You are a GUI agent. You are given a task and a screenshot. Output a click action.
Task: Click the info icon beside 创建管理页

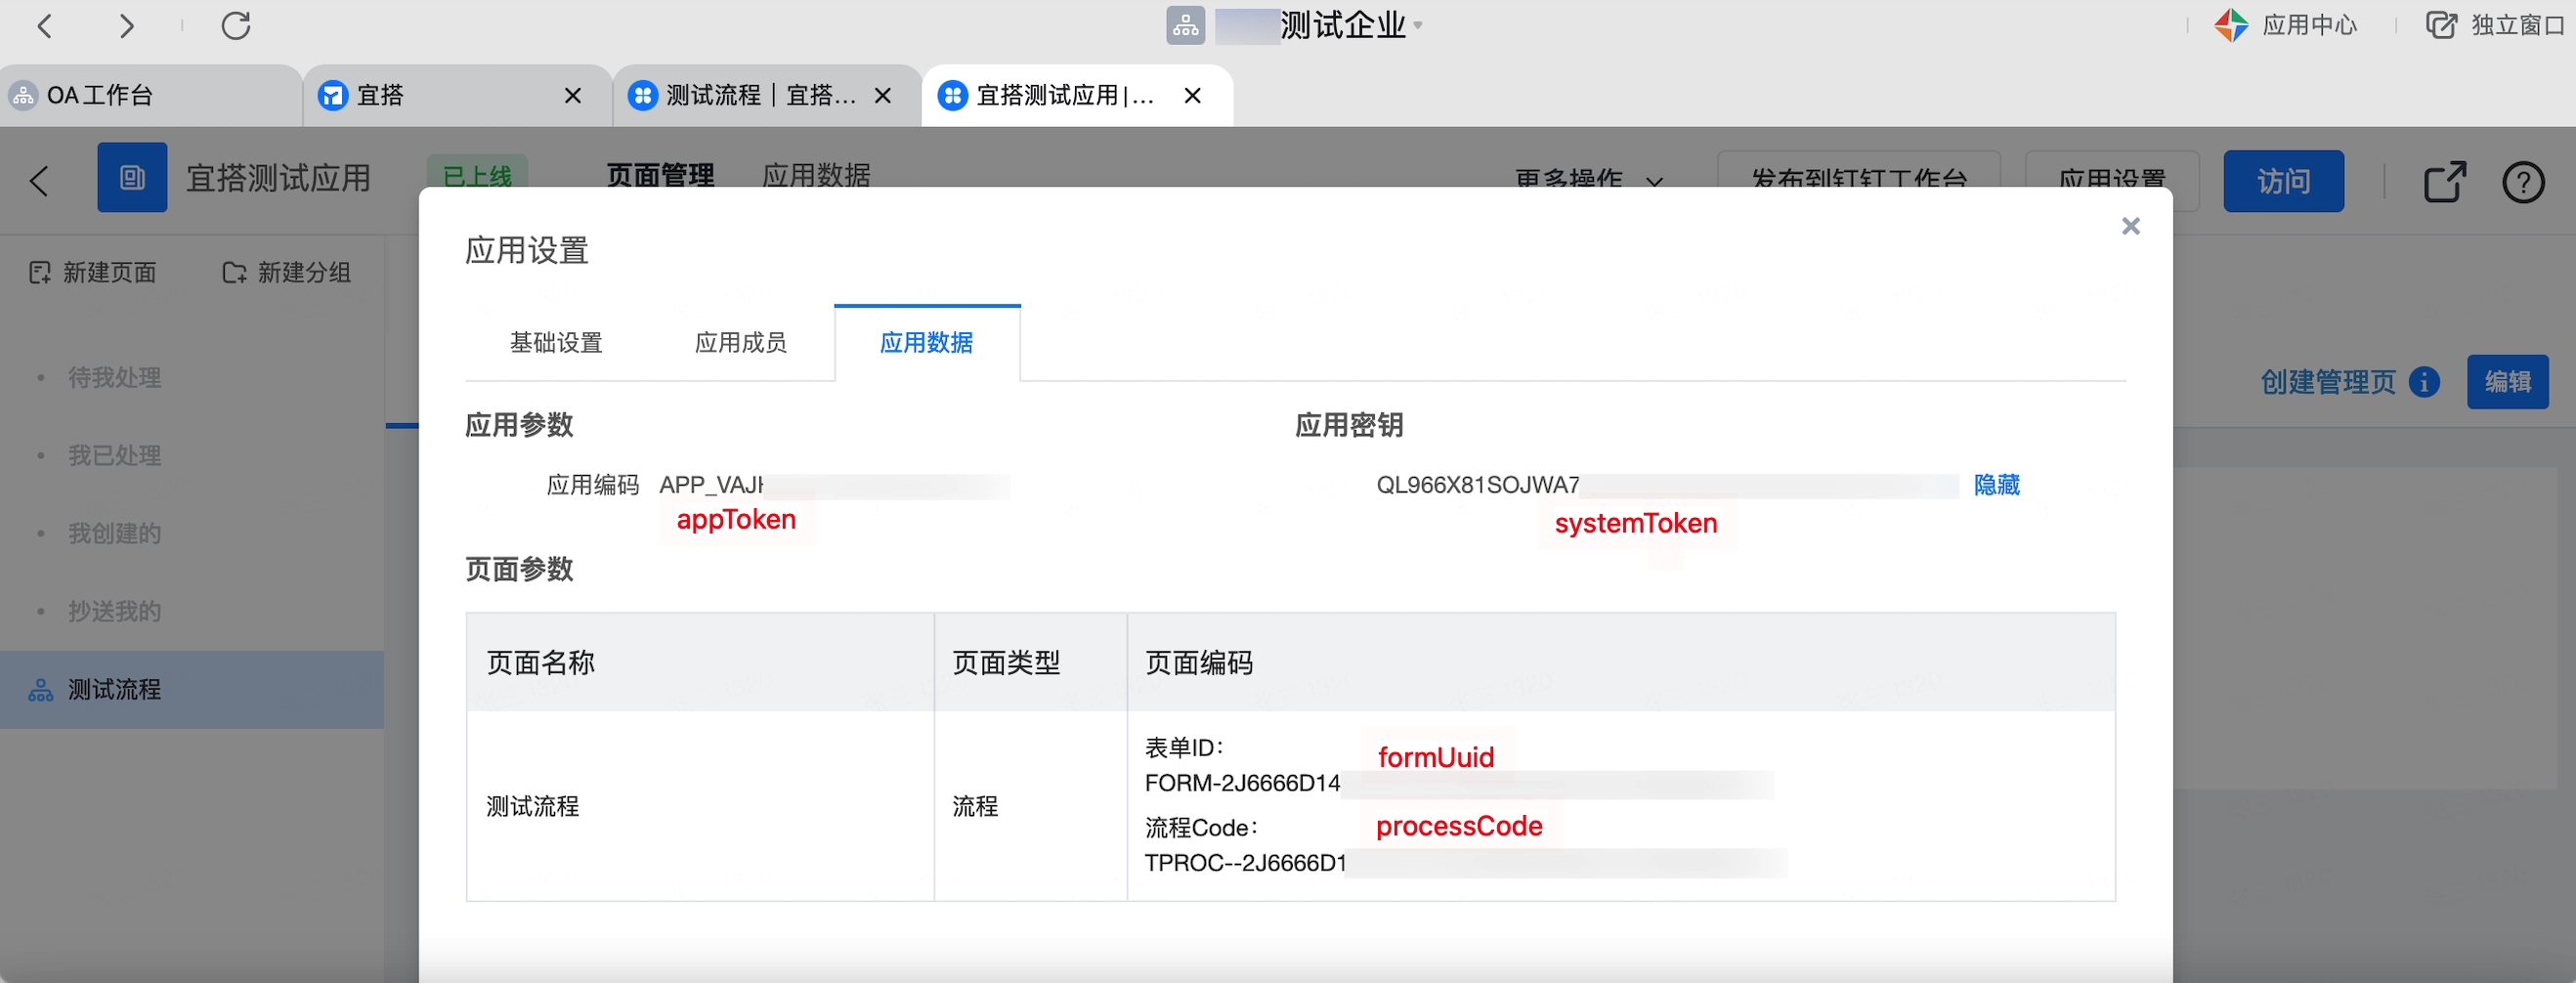tap(2424, 382)
